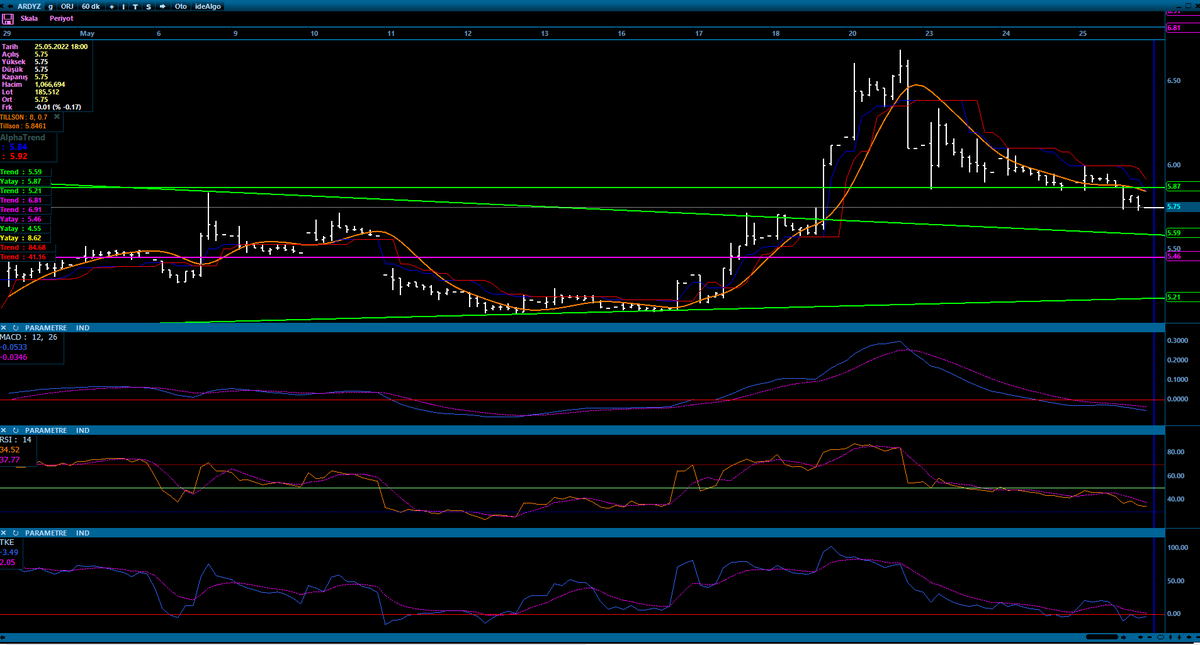Screen dimensions: 1200x645
Task: Click the refresh icon on the TKE panel
Action: 16,533
